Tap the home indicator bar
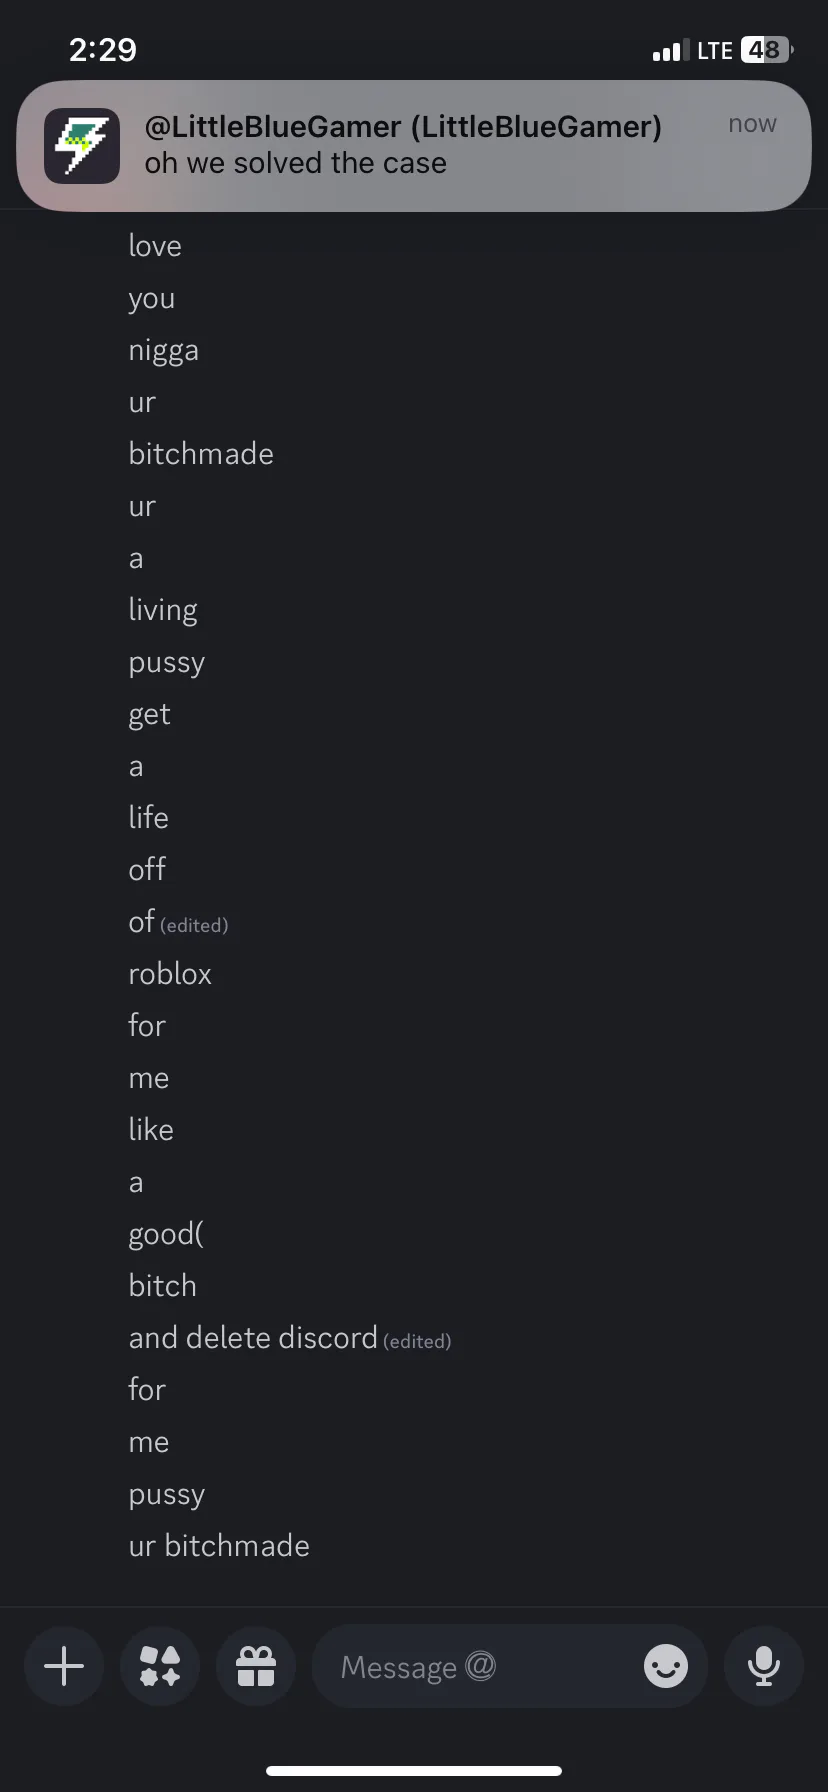Image resolution: width=828 pixels, height=1792 pixels. click(414, 1771)
